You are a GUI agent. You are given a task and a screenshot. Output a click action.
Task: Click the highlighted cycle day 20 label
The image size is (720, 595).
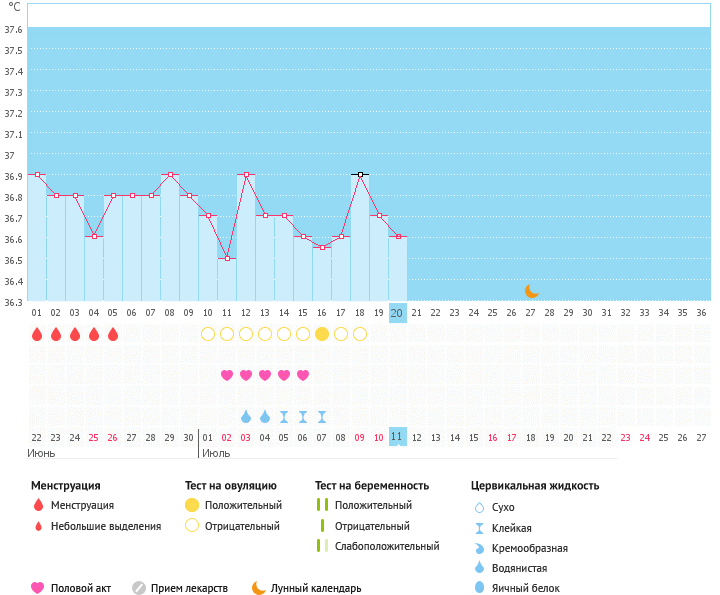[x=397, y=313]
